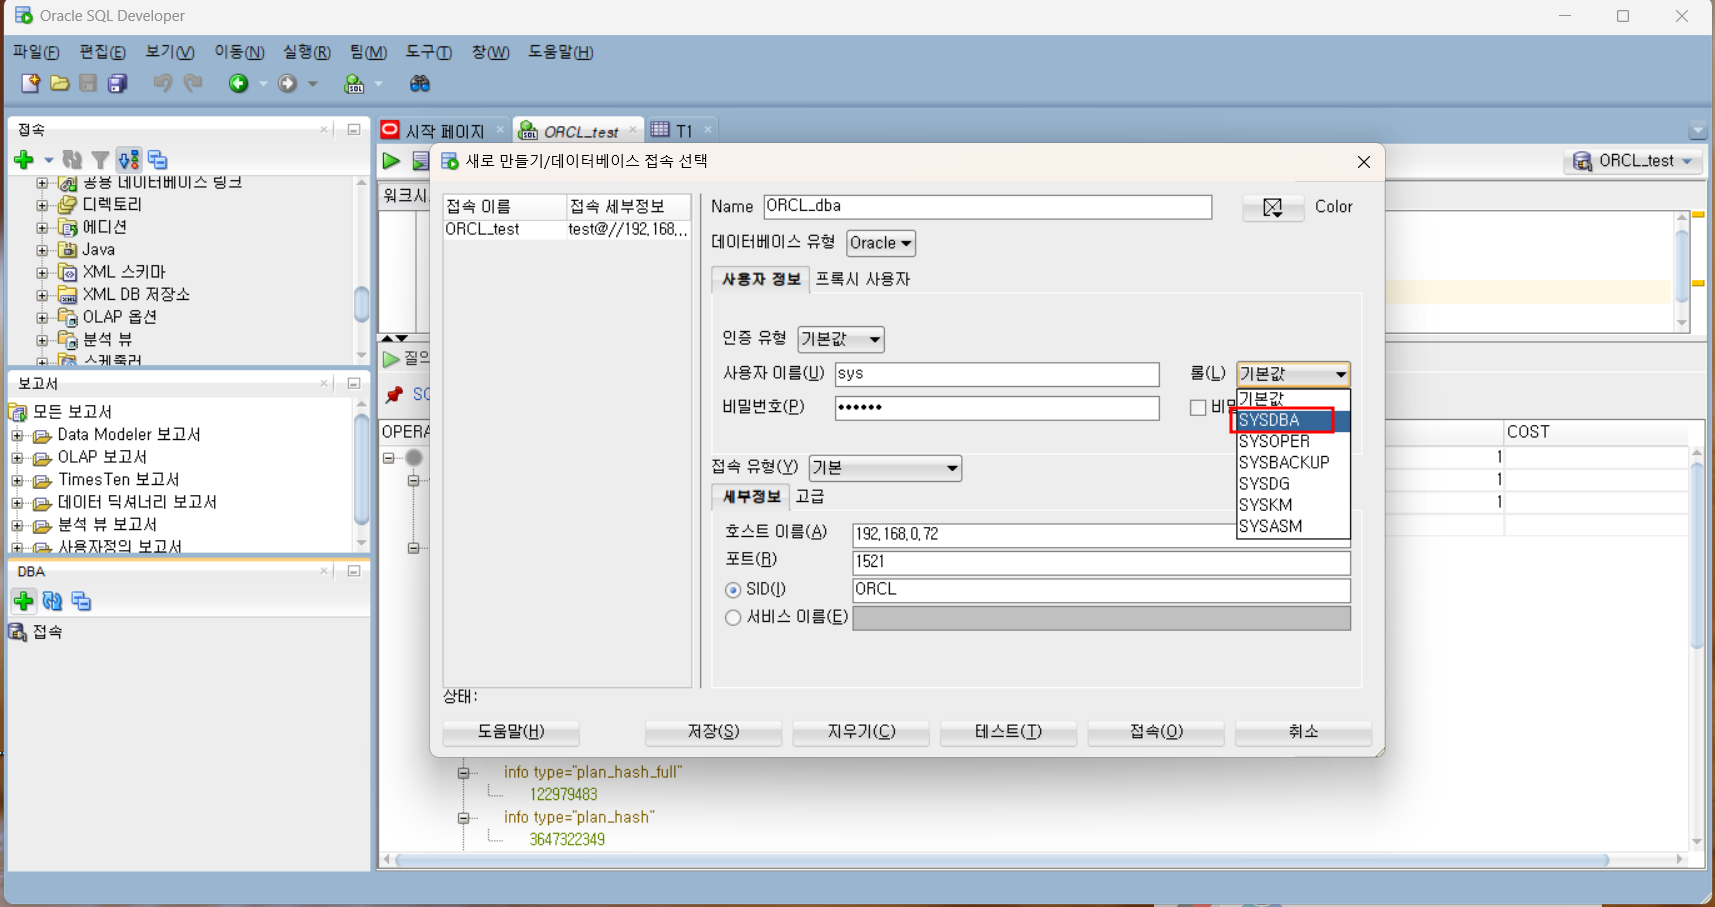Switch to the 프록시 사용자 tab
Image resolution: width=1715 pixels, height=907 pixels.
click(x=862, y=279)
